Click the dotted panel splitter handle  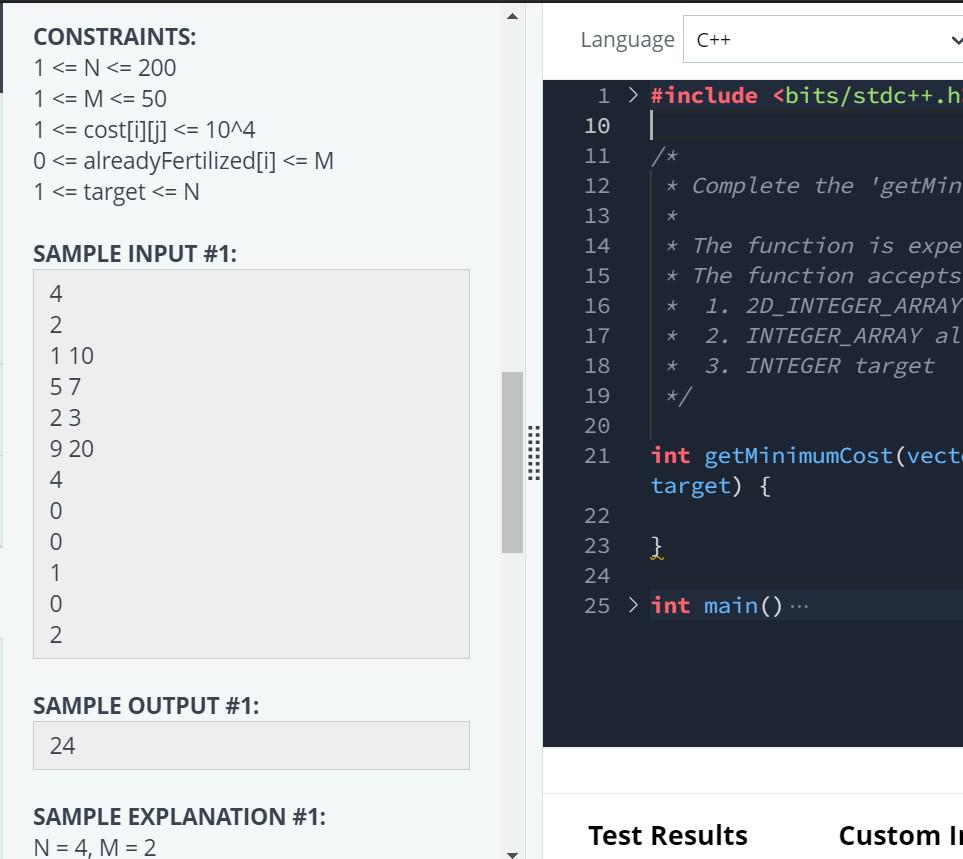(x=534, y=453)
